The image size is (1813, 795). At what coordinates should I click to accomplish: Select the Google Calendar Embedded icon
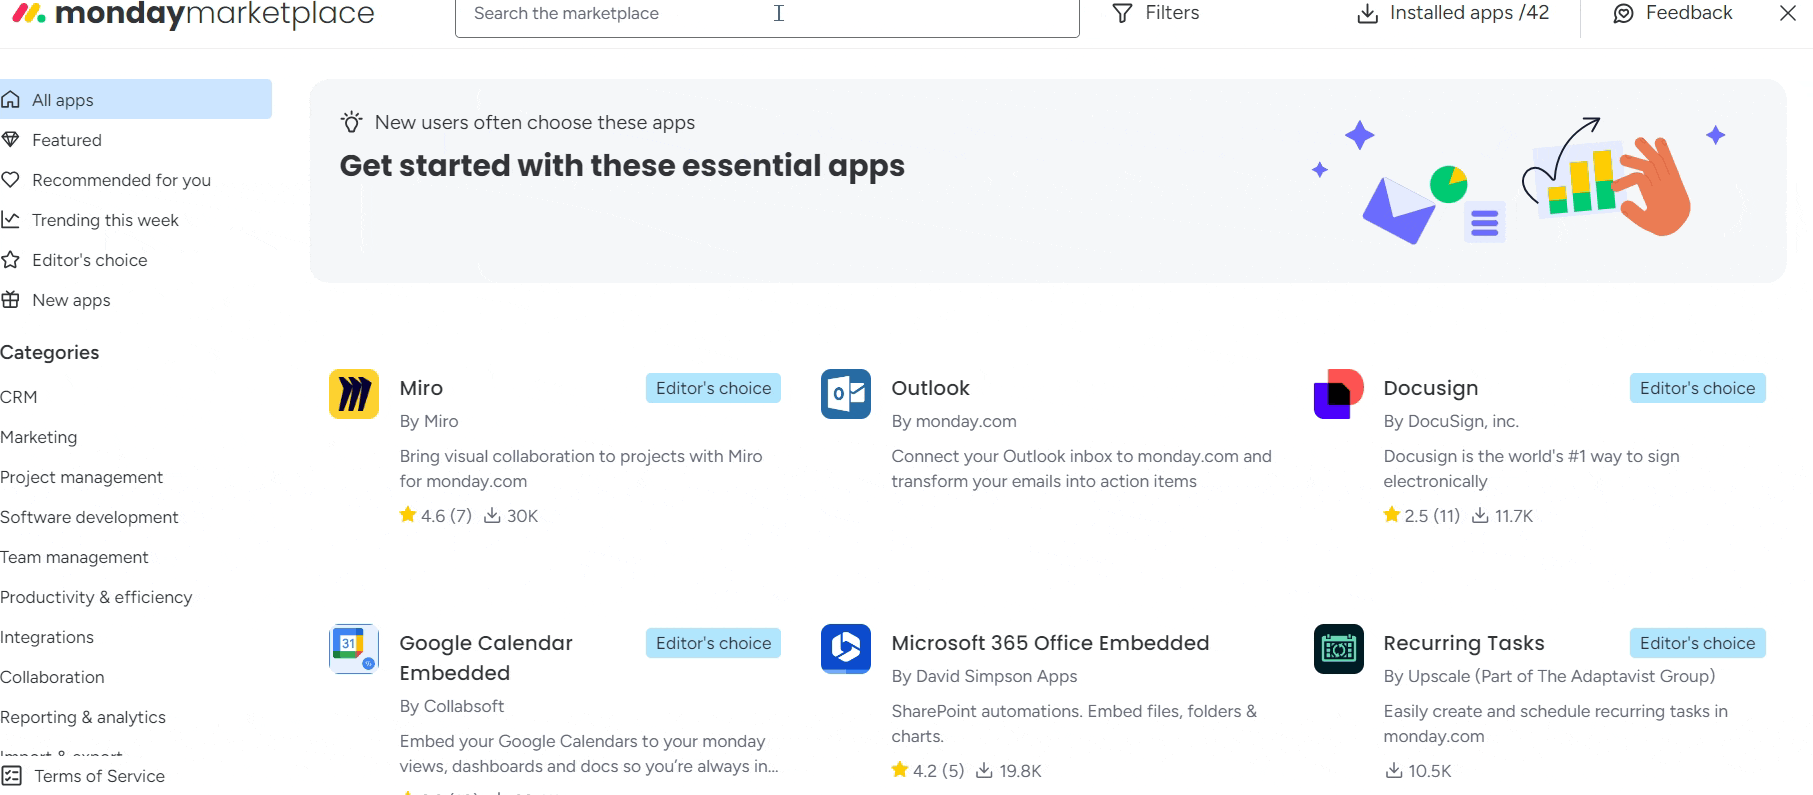354,649
